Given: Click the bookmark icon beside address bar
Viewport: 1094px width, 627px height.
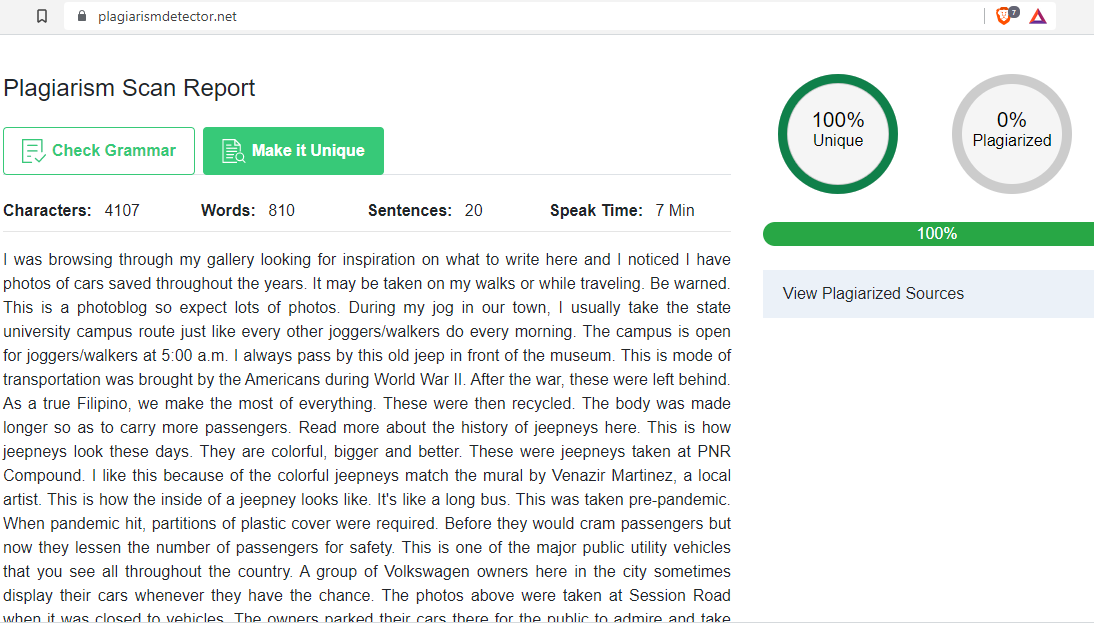Looking at the screenshot, I should (x=42, y=16).
